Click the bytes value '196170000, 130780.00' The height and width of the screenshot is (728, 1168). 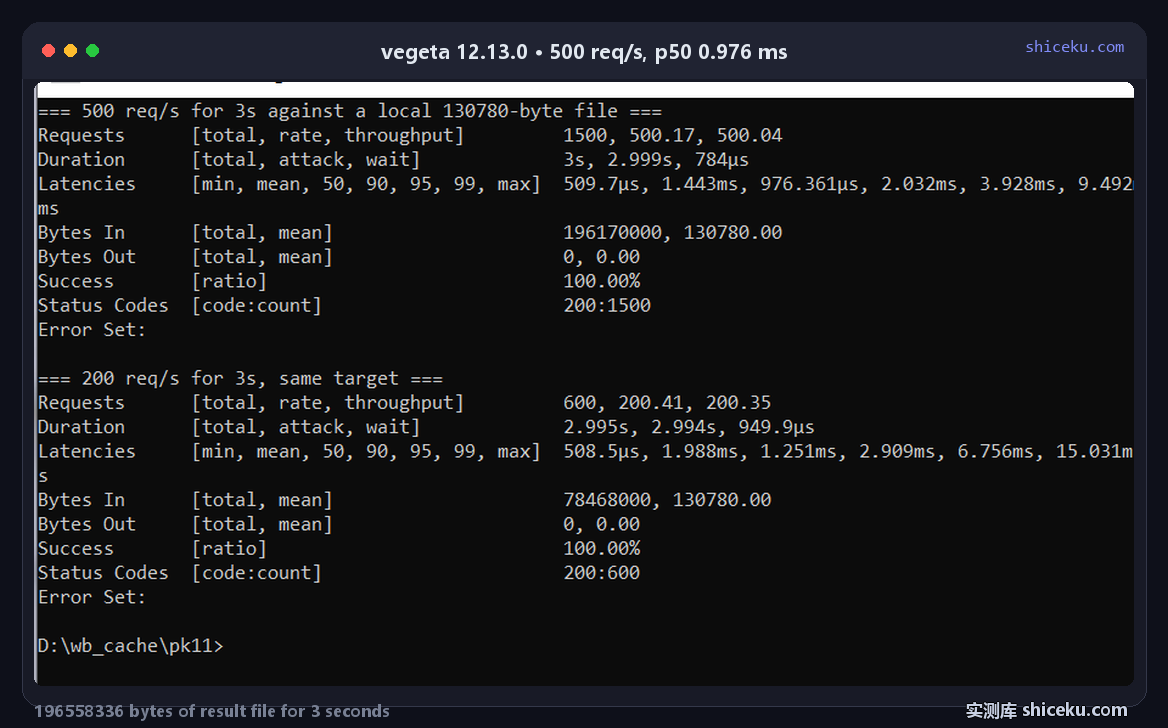pyautogui.click(x=673, y=232)
